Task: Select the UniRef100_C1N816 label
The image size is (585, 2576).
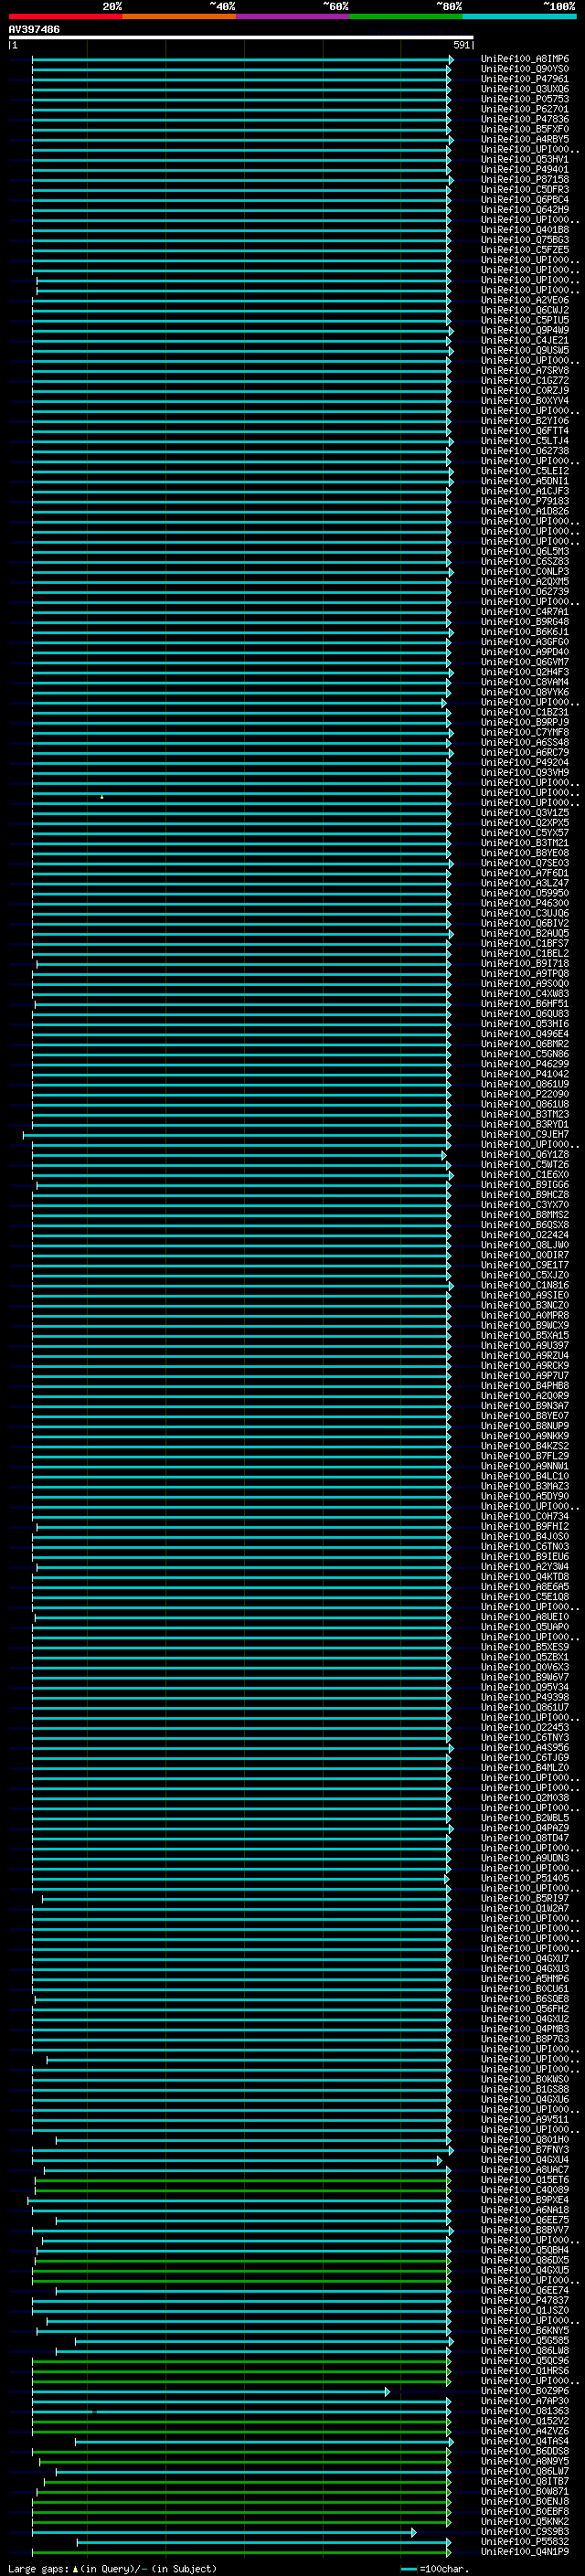Action: (525, 1286)
